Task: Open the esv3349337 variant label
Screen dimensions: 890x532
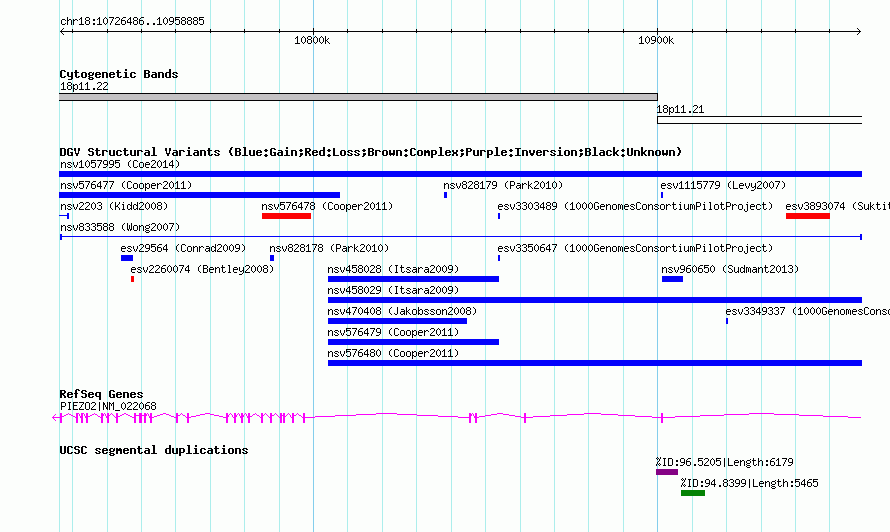Action: (x=807, y=311)
